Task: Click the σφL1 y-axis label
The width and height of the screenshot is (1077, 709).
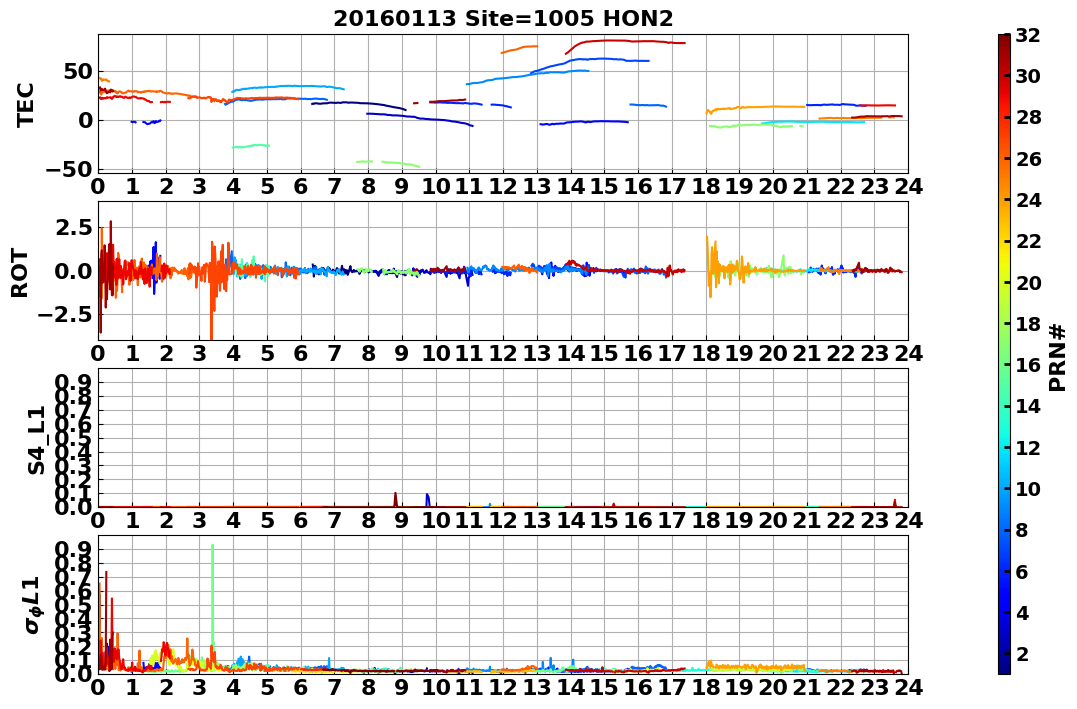Action: 34,605
